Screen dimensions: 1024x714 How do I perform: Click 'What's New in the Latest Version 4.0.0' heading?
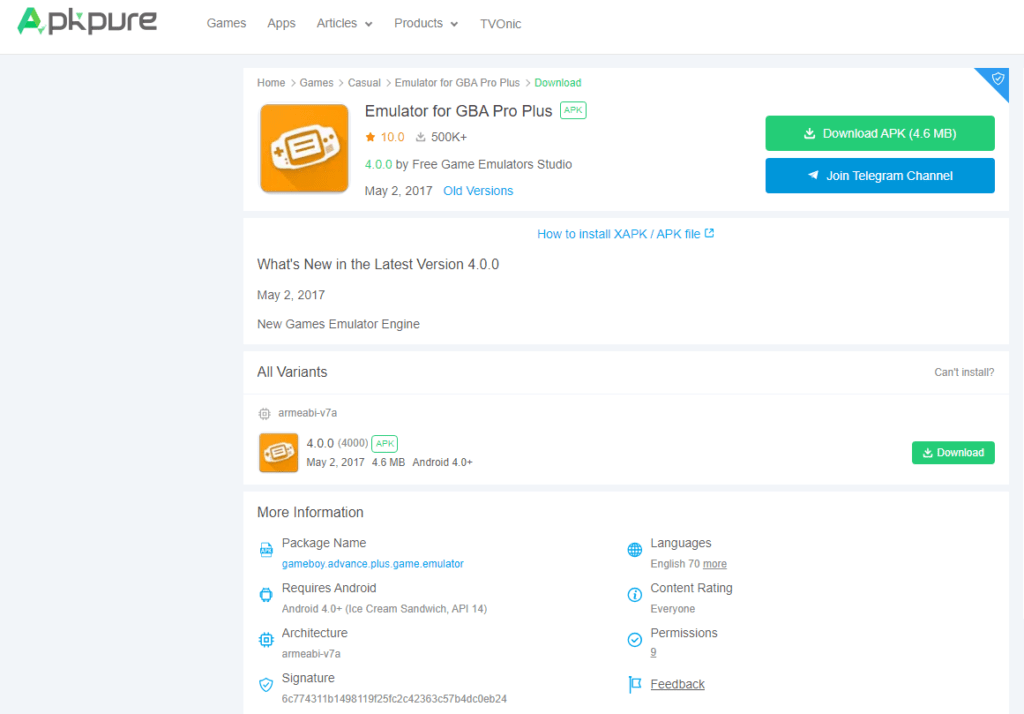377,265
